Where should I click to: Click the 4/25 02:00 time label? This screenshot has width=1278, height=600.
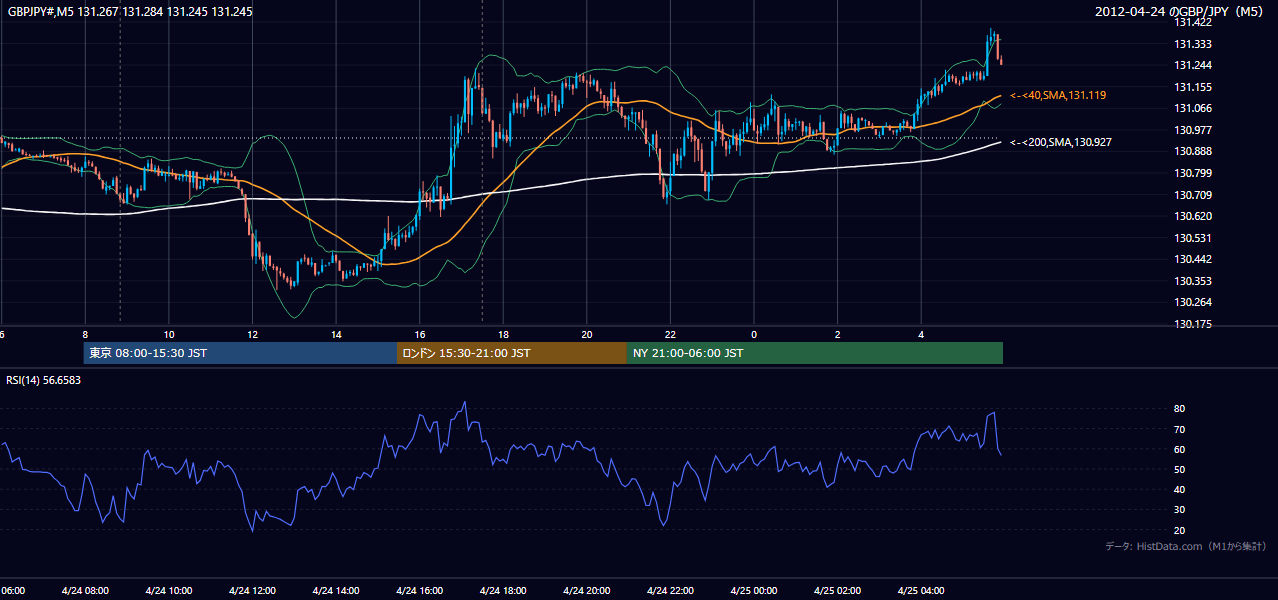836,591
